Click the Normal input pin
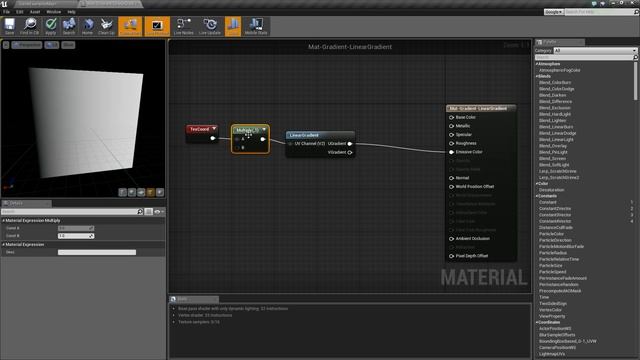Viewport: 640px width, 360px height. tap(451, 178)
